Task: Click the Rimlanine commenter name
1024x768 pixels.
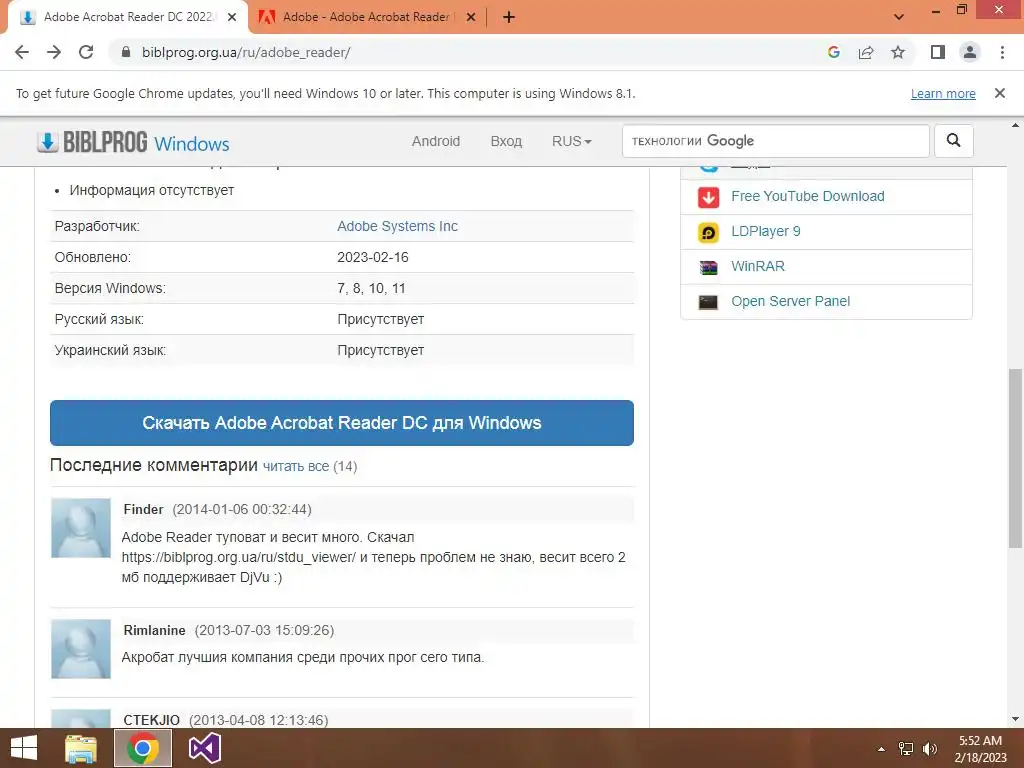Action: pyautogui.click(x=154, y=630)
